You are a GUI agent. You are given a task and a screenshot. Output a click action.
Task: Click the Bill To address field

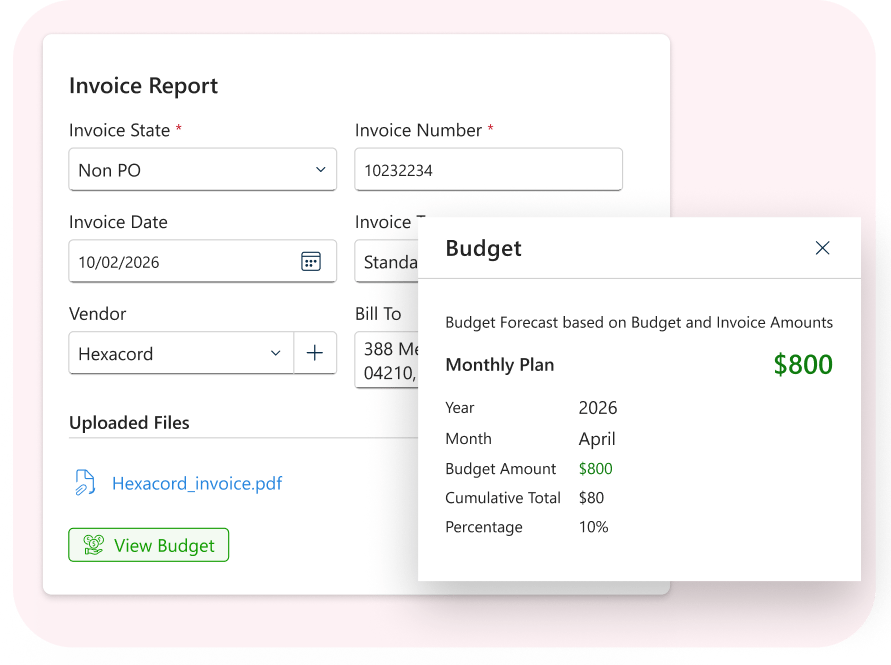(x=386, y=360)
